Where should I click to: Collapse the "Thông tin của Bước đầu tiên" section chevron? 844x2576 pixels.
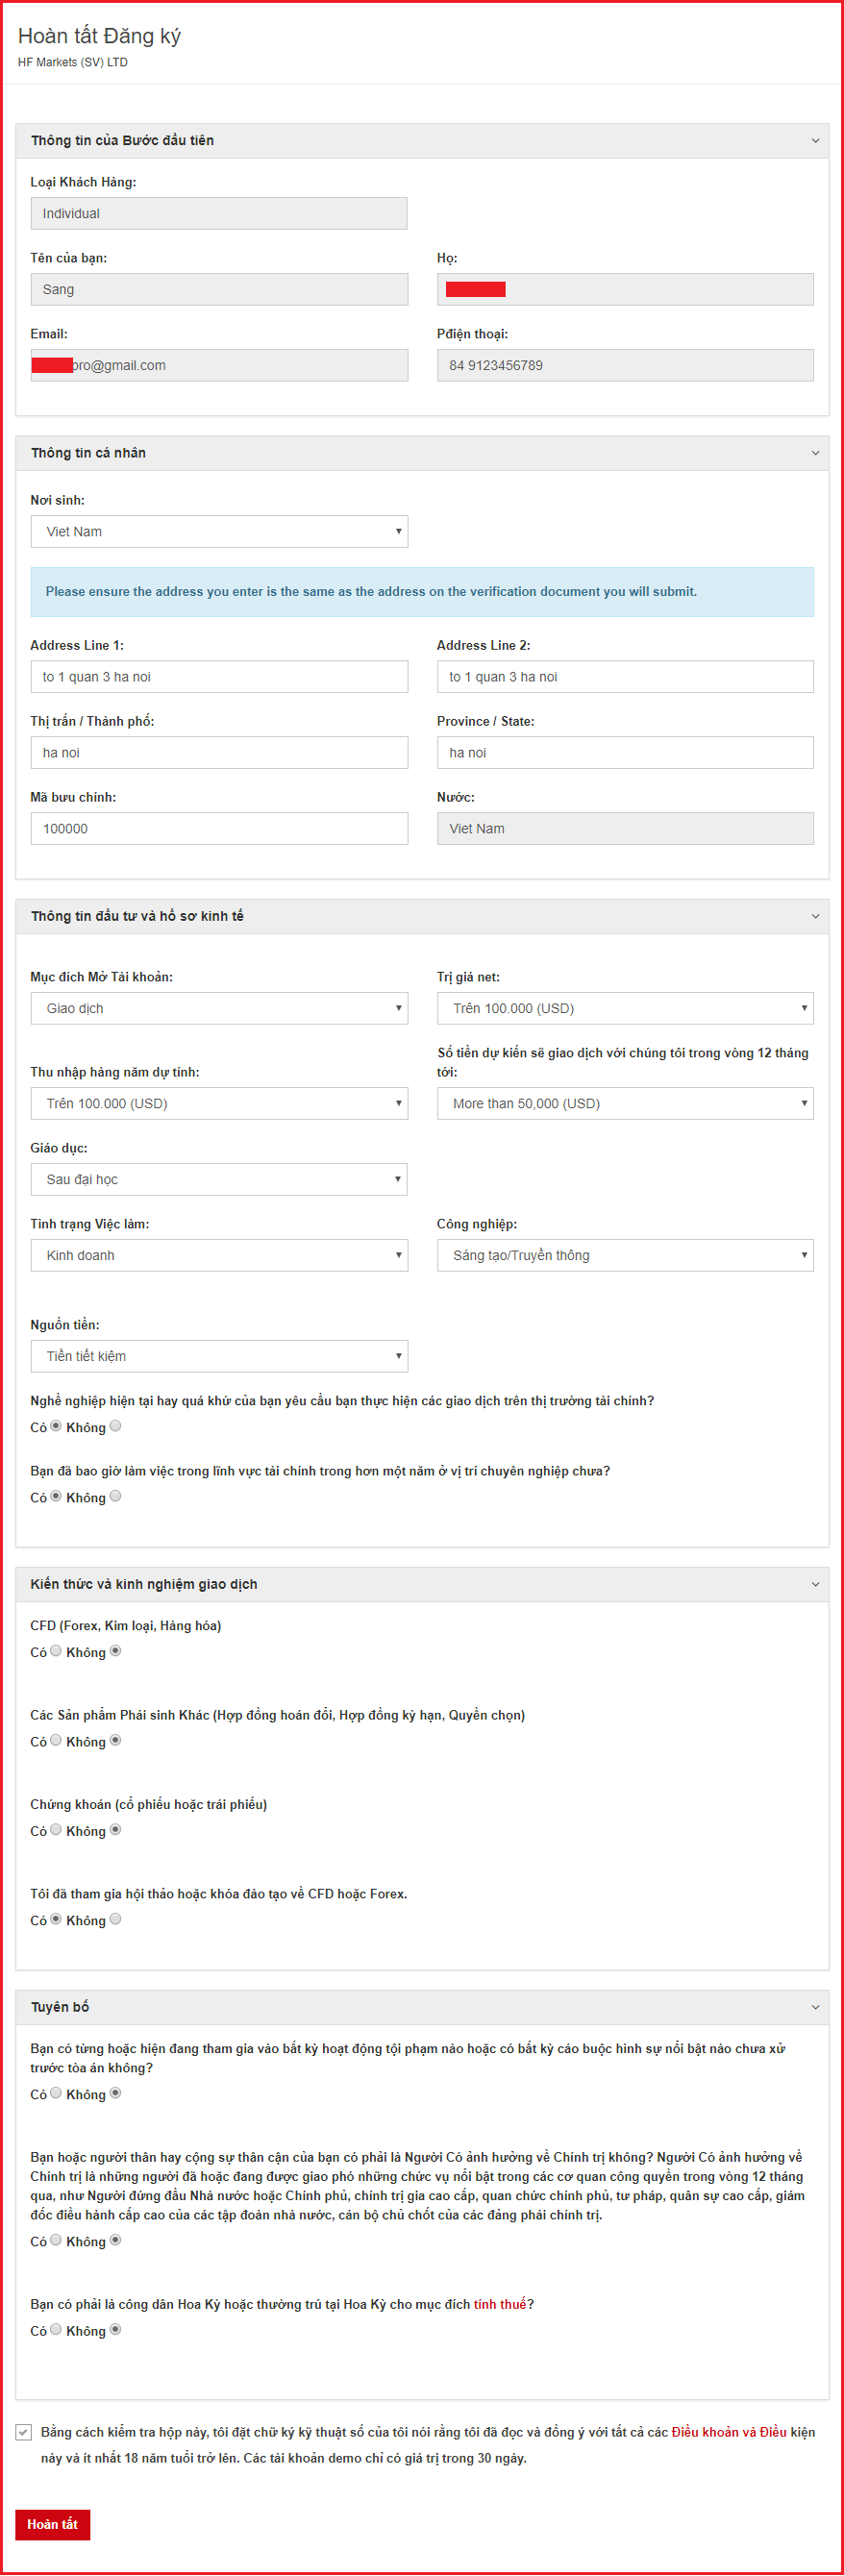(815, 141)
